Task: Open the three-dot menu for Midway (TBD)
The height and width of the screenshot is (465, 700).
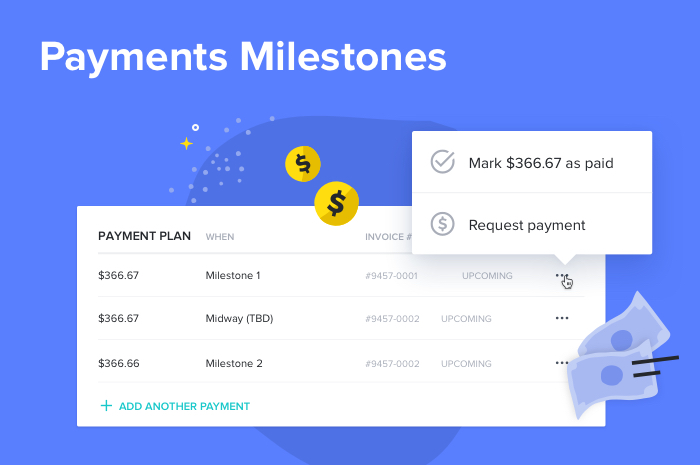Action: [562, 318]
